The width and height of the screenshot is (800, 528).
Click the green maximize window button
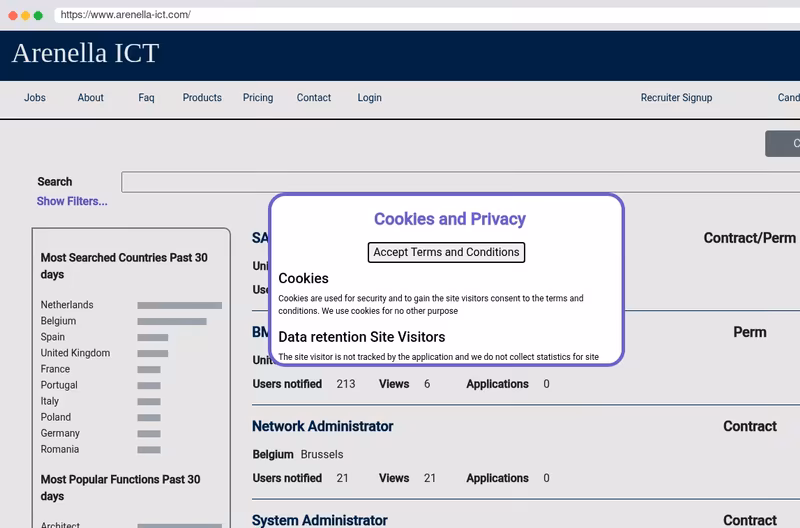pyautogui.click(x=38, y=15)
